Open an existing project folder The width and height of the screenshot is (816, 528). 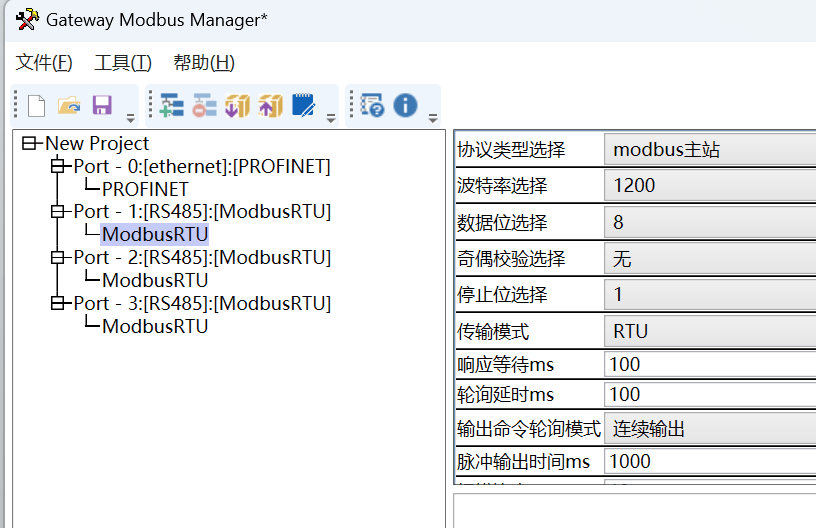pyautogui.click(x=69, y=106)
